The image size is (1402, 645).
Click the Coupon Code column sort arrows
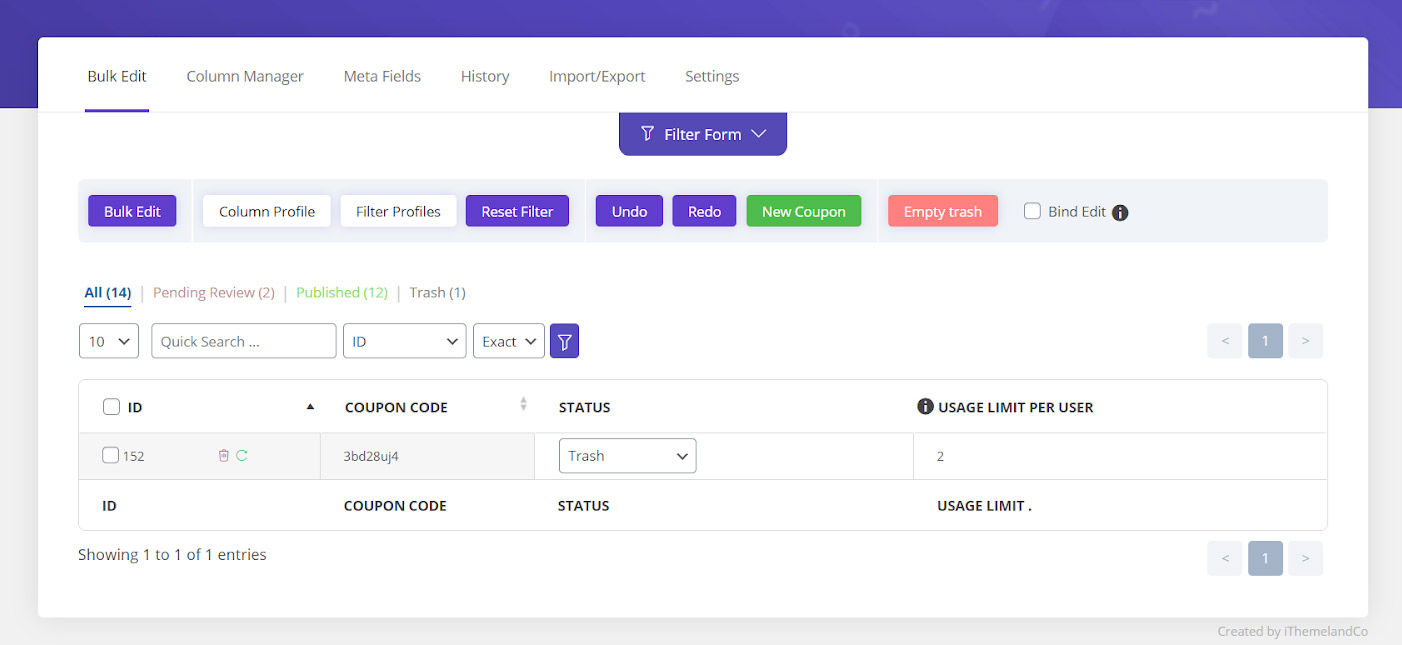point(523,404)
